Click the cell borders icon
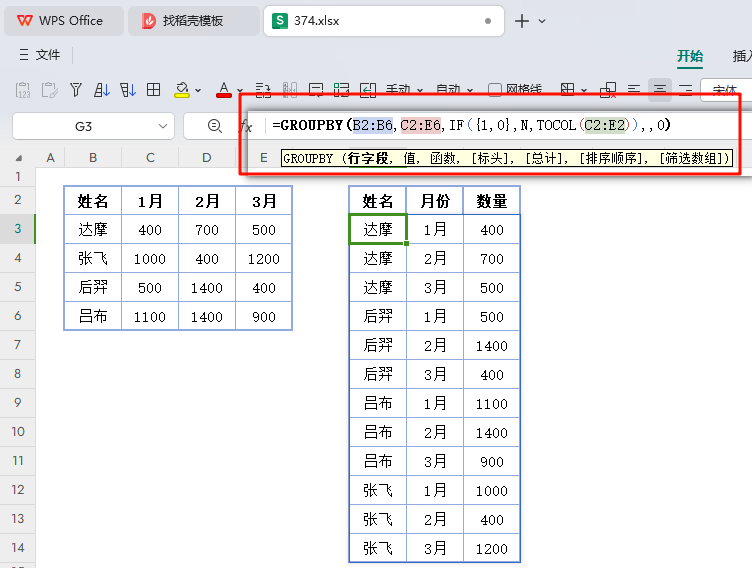Viewport: 752px width, 568px height. tap(567, 90)
